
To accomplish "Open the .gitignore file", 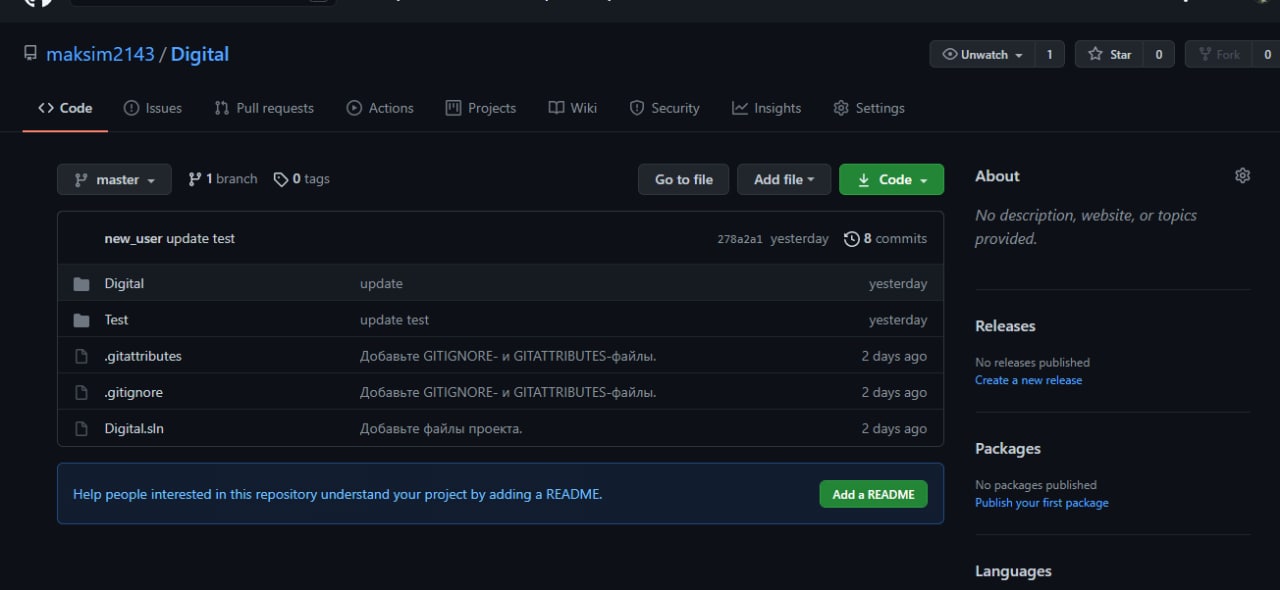I will (x=133, y=392).
